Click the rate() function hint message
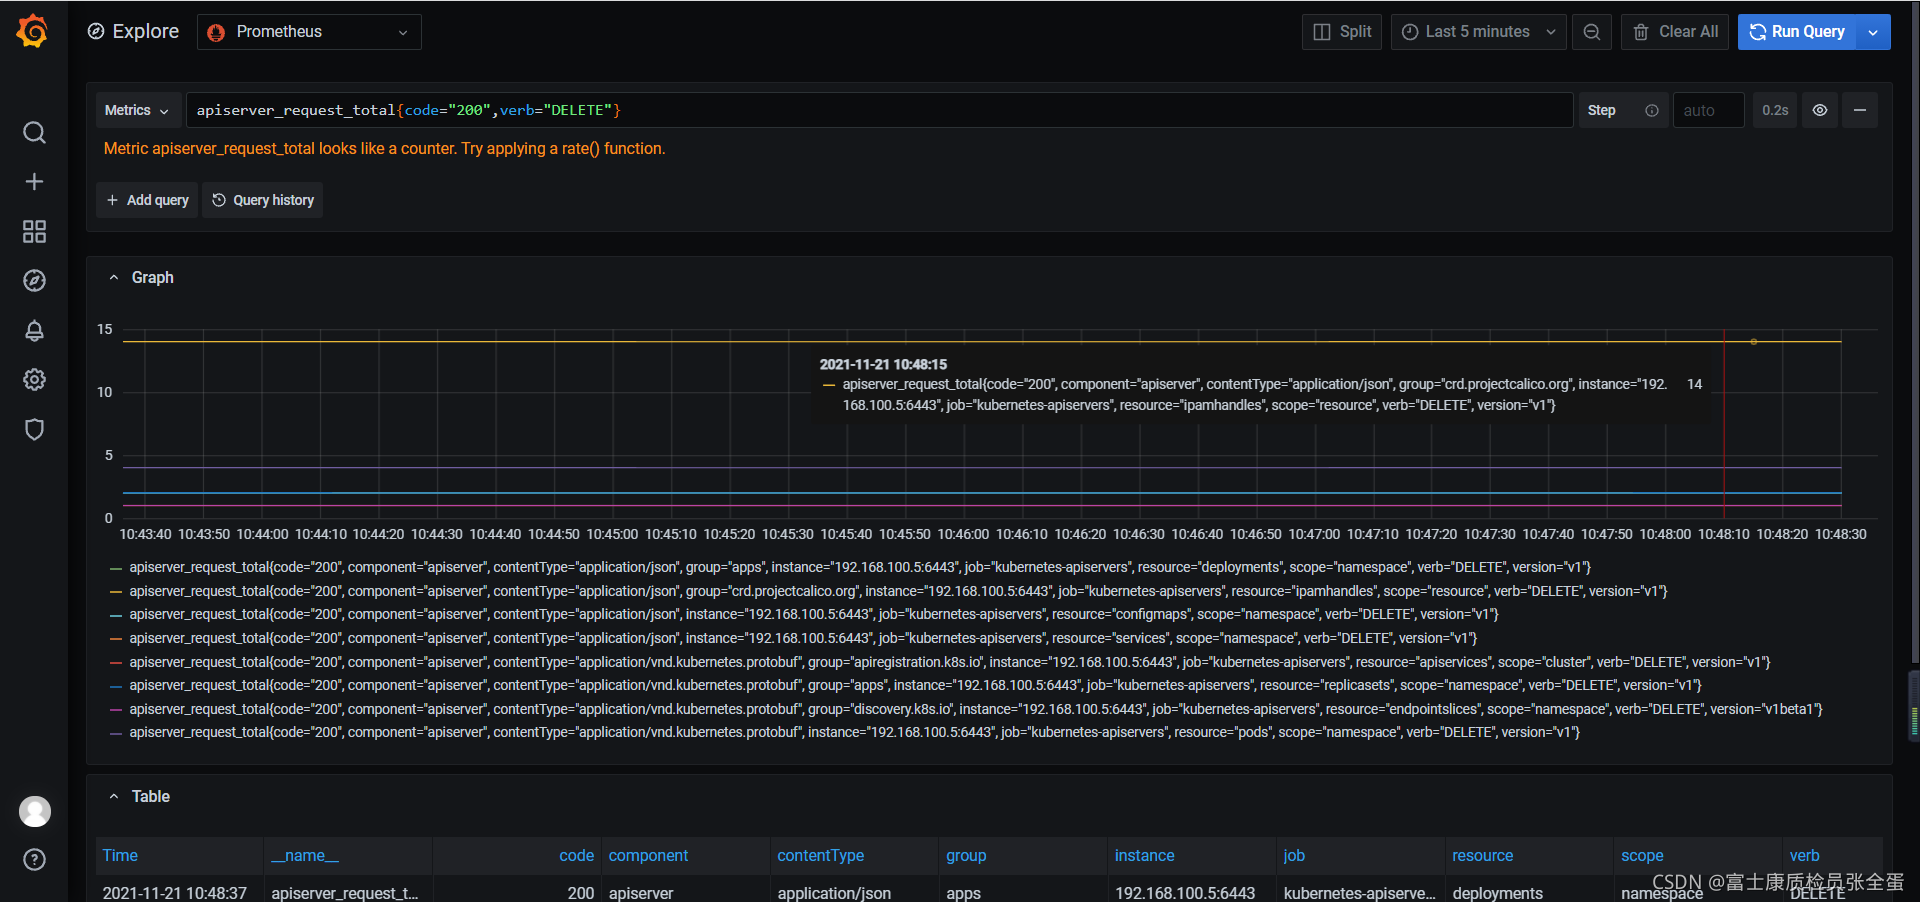1920x902 pixels. pyautogui.click(x=384, y=148)
